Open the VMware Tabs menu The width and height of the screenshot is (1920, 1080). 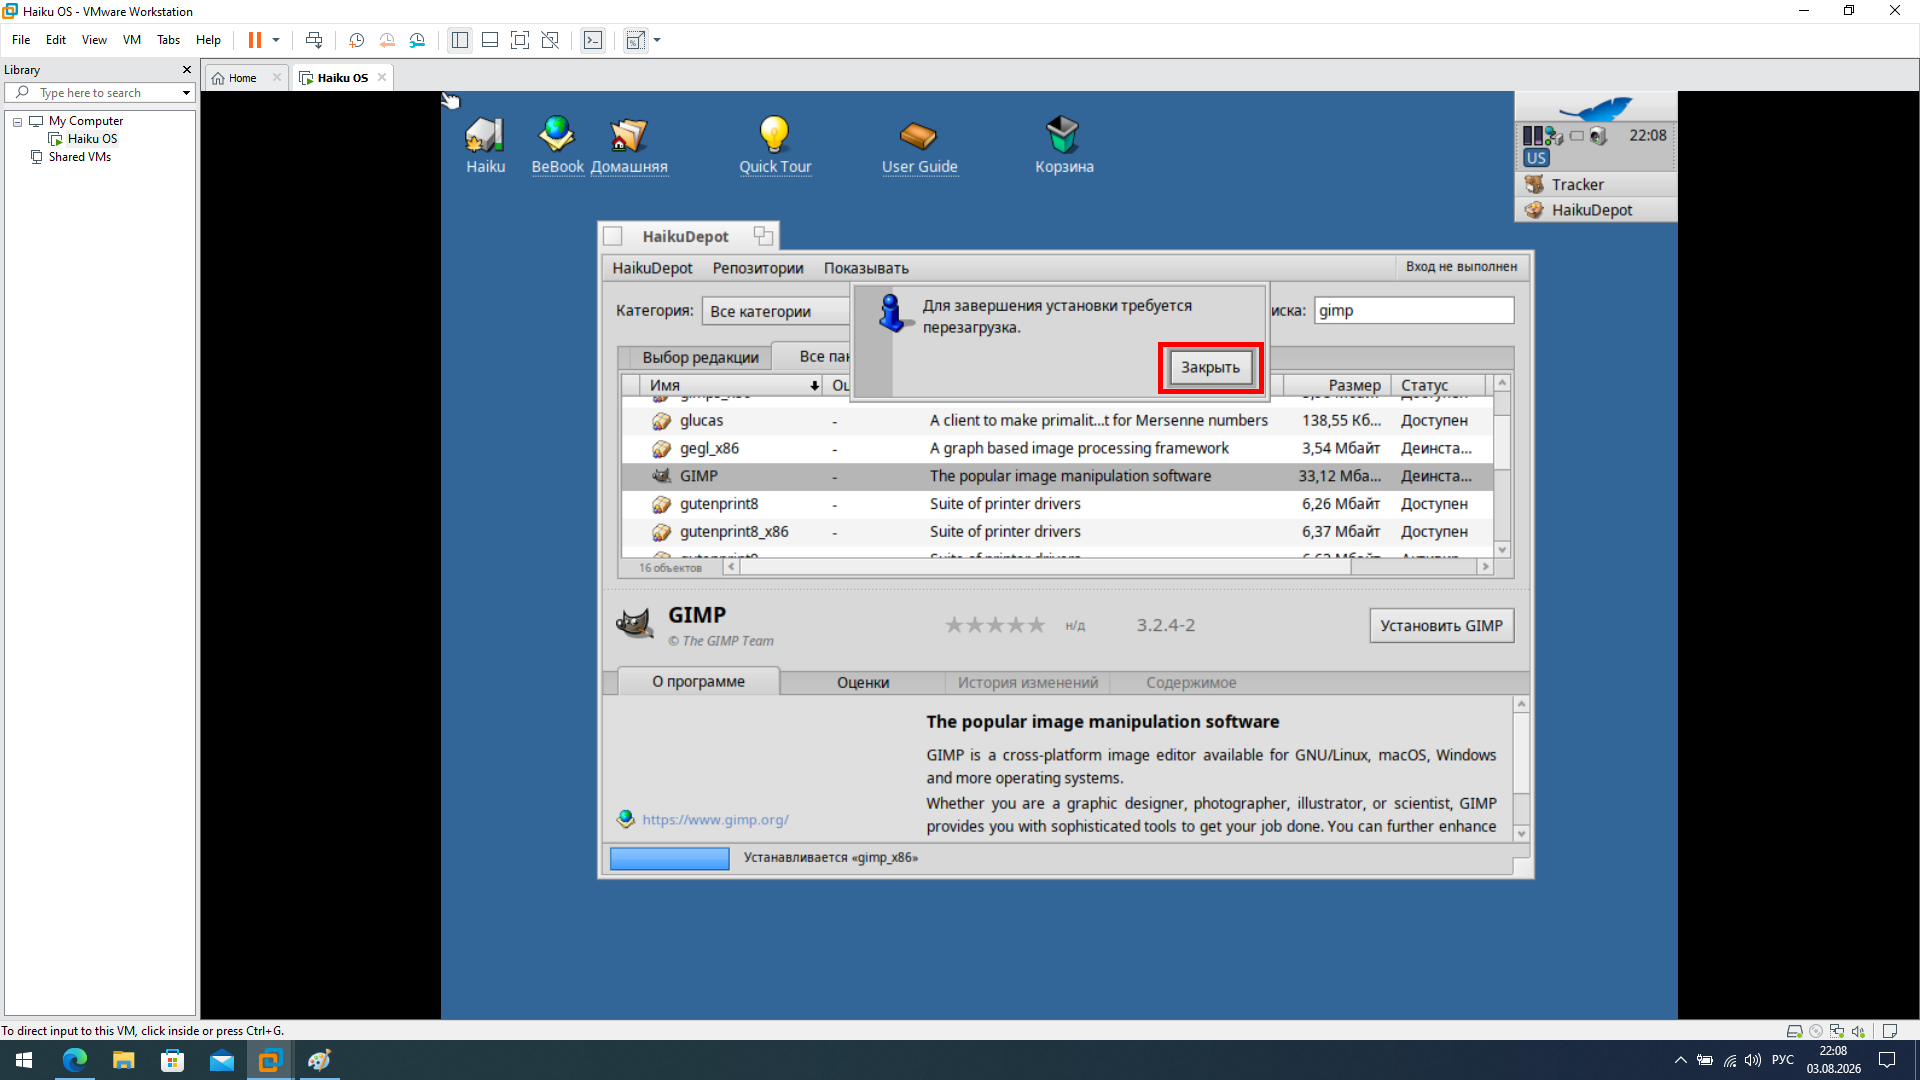168,40
